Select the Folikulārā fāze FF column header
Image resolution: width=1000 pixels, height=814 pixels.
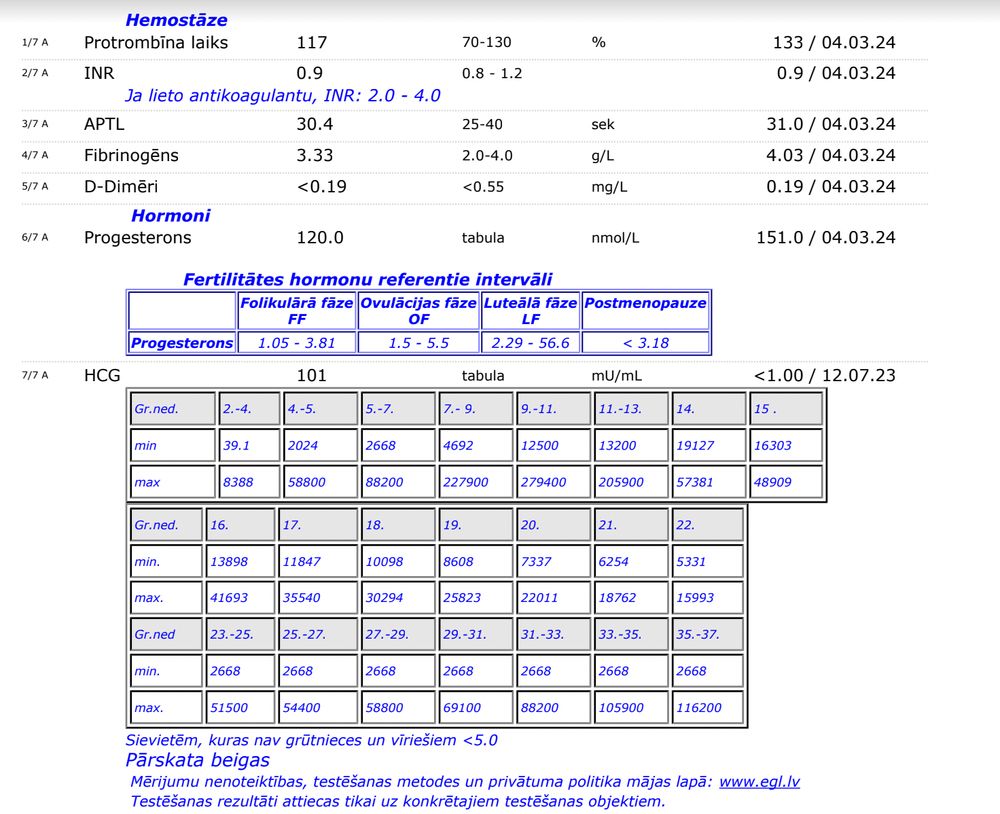(x=297, y=311)
